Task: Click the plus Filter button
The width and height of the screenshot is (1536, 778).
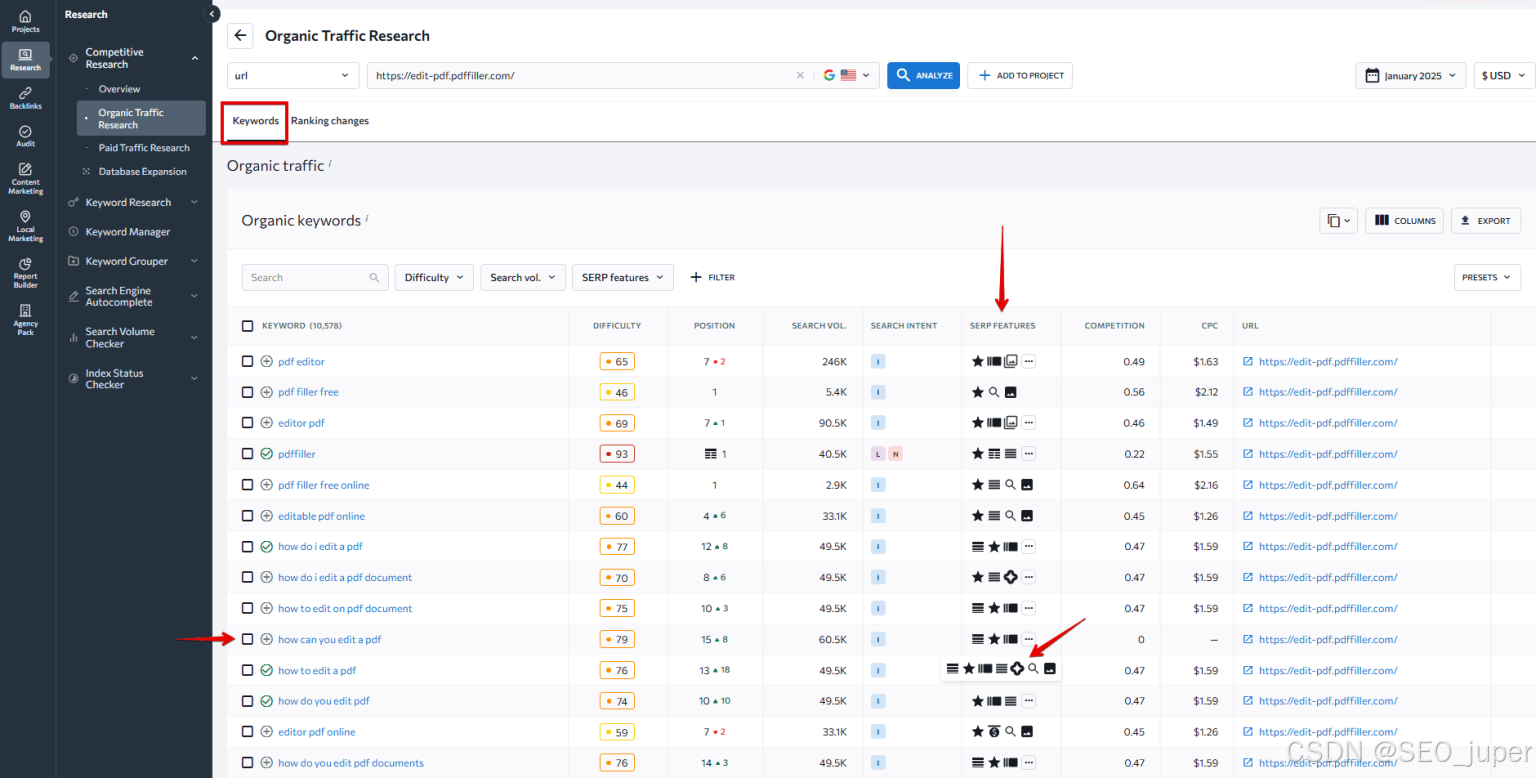Action: coord(712,277)
